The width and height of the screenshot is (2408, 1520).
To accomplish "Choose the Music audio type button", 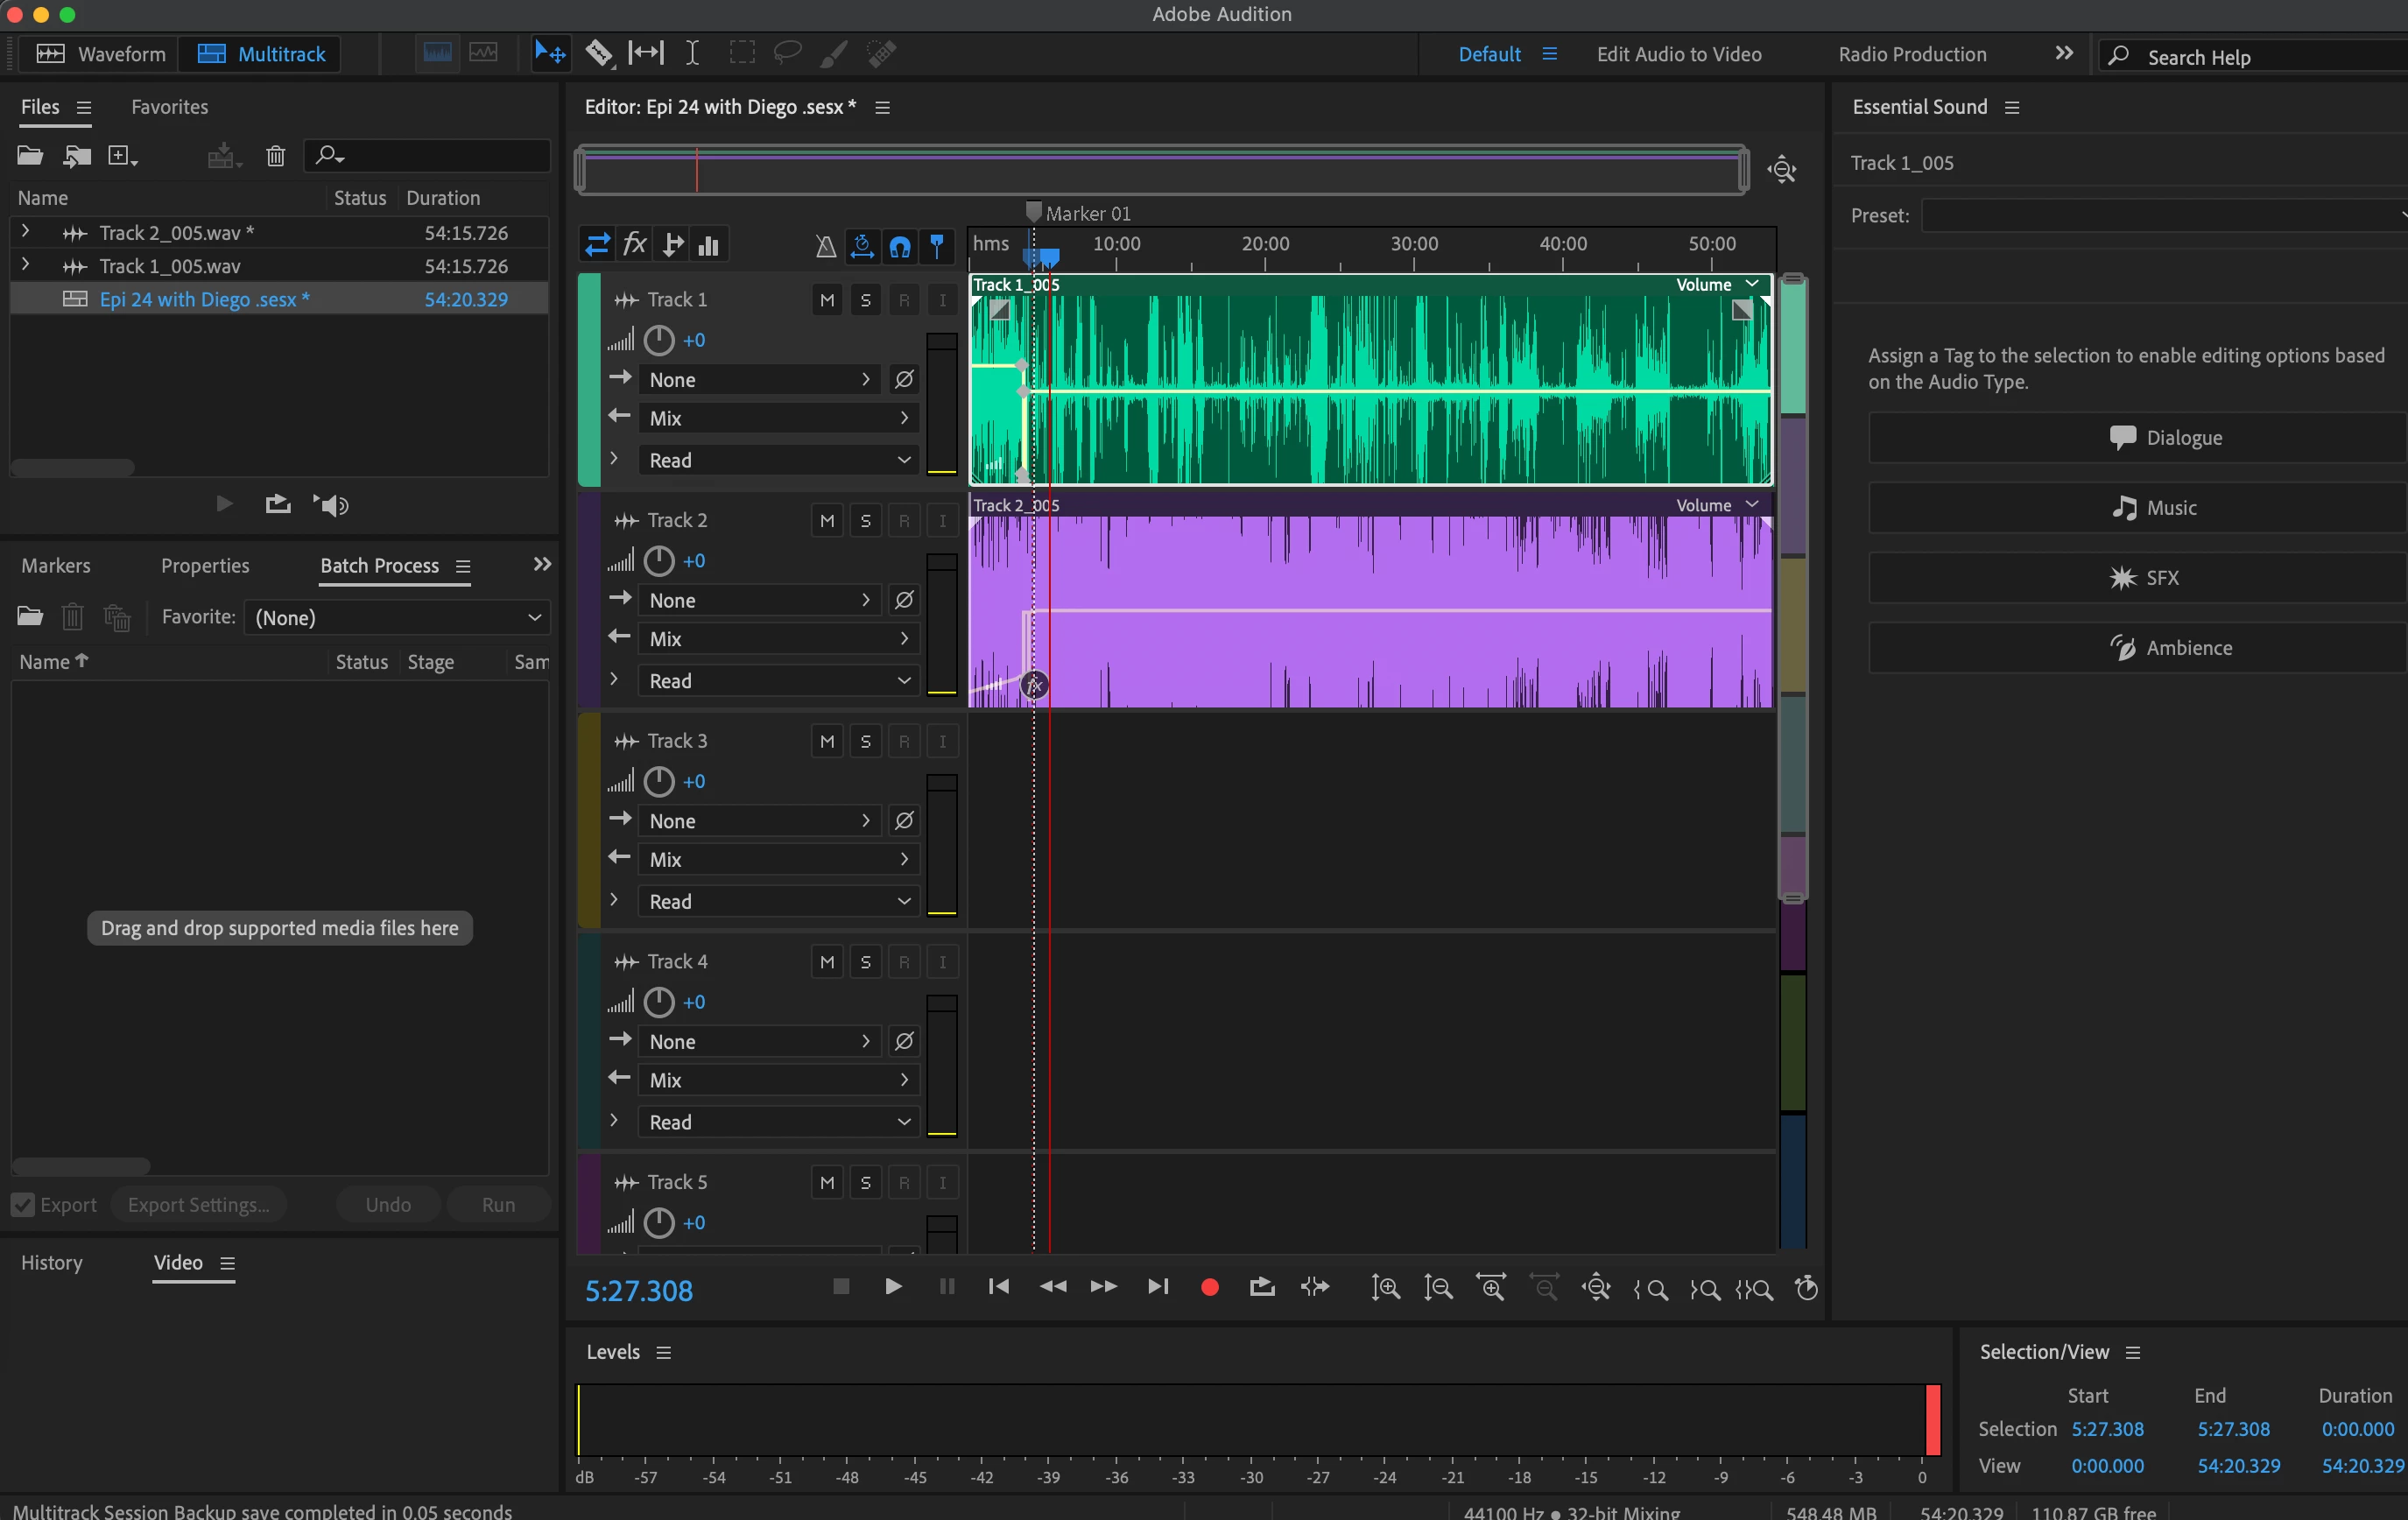I will (x=2137, y=508).
